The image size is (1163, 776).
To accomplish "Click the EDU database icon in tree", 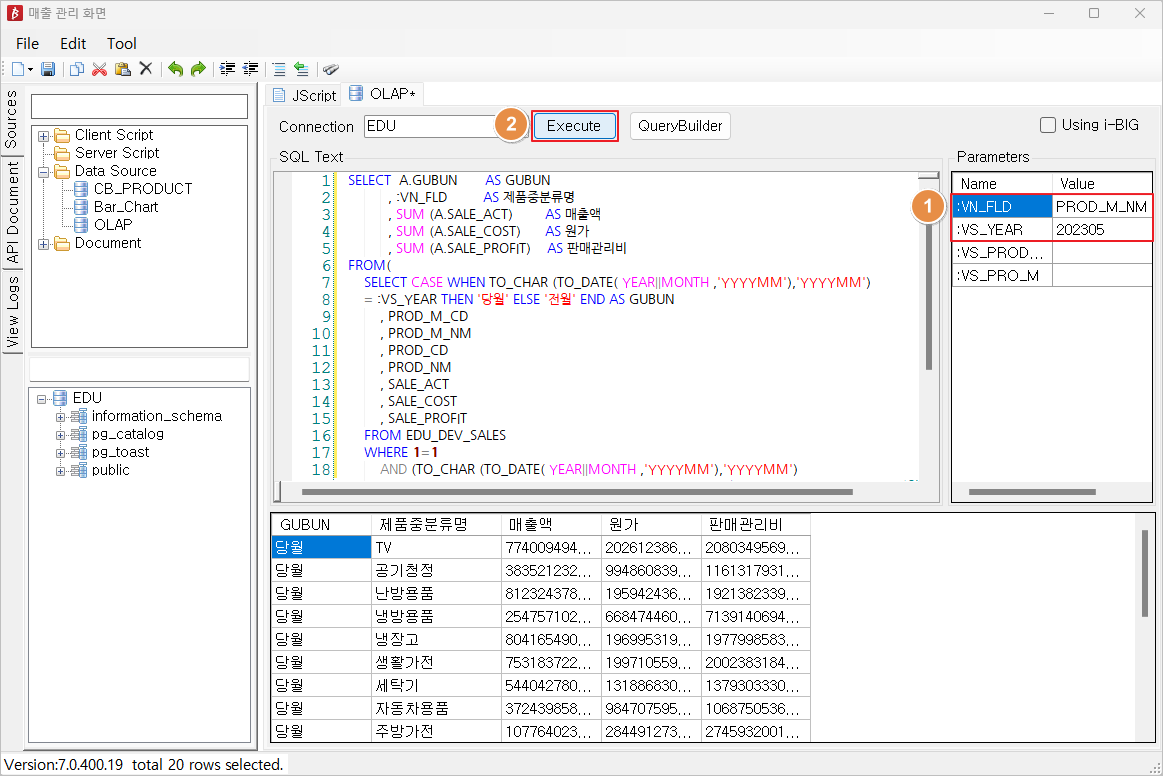I will [61, 398].
